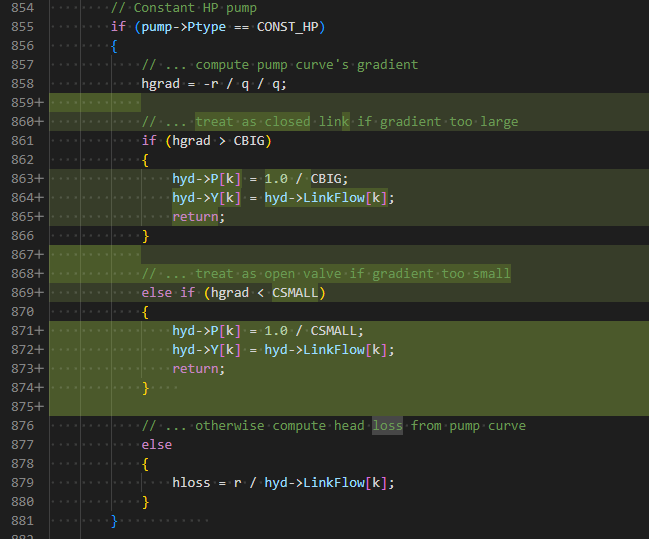Click opening brace on line 856
This screenshot has width=649, height=539.
[x=114, y=46]
